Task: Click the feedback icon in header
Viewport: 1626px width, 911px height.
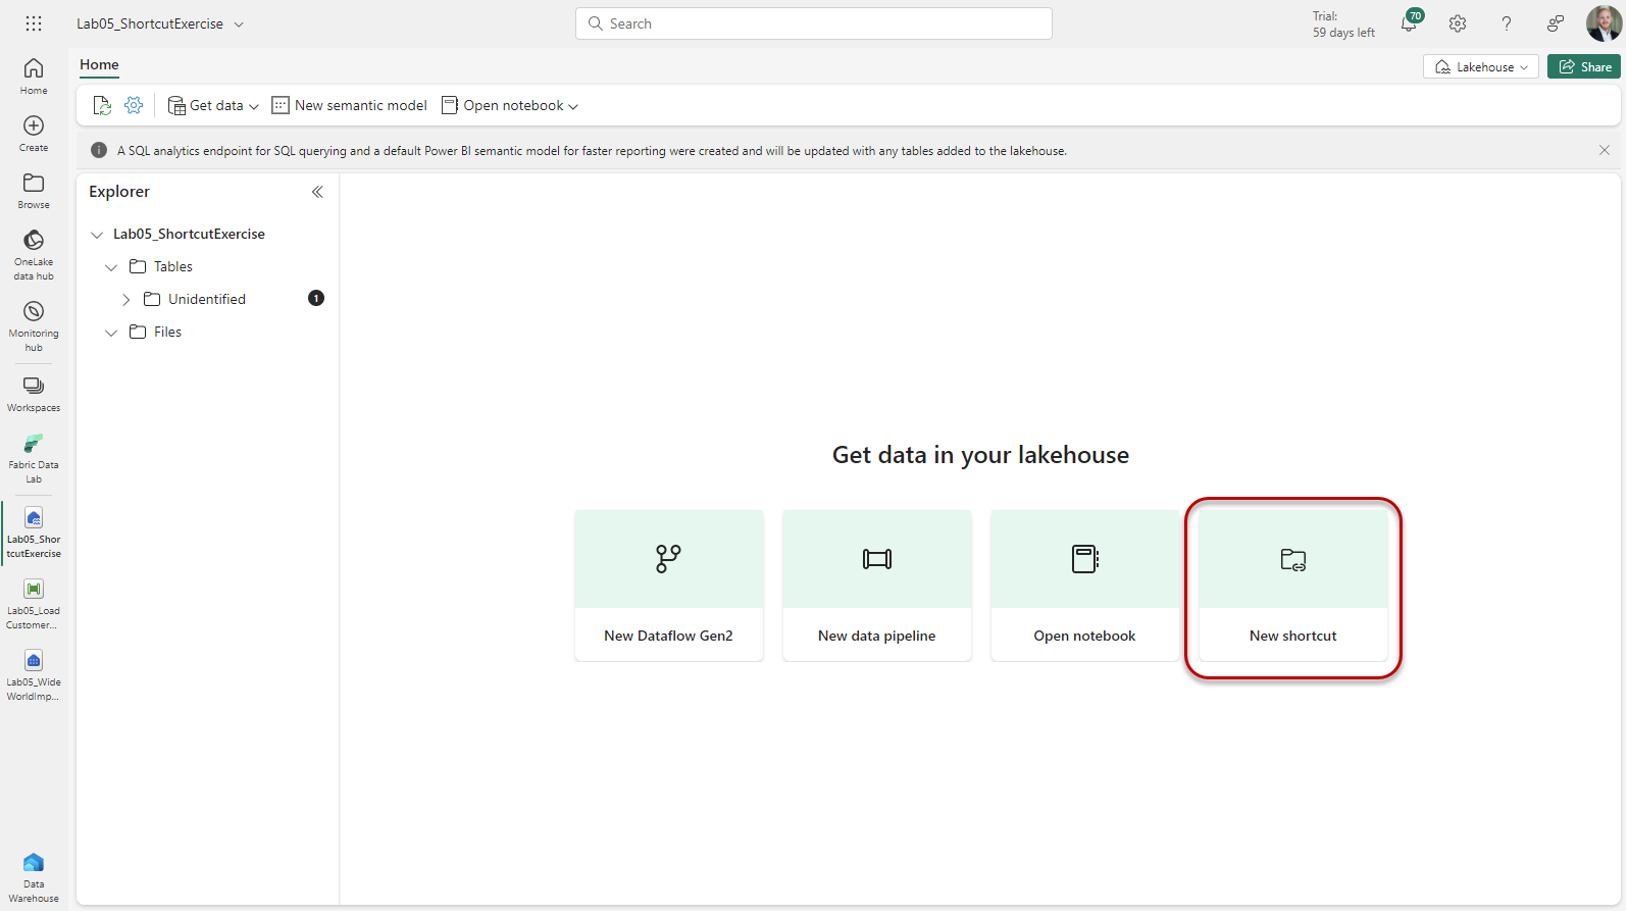Action: pos(1555,23)
